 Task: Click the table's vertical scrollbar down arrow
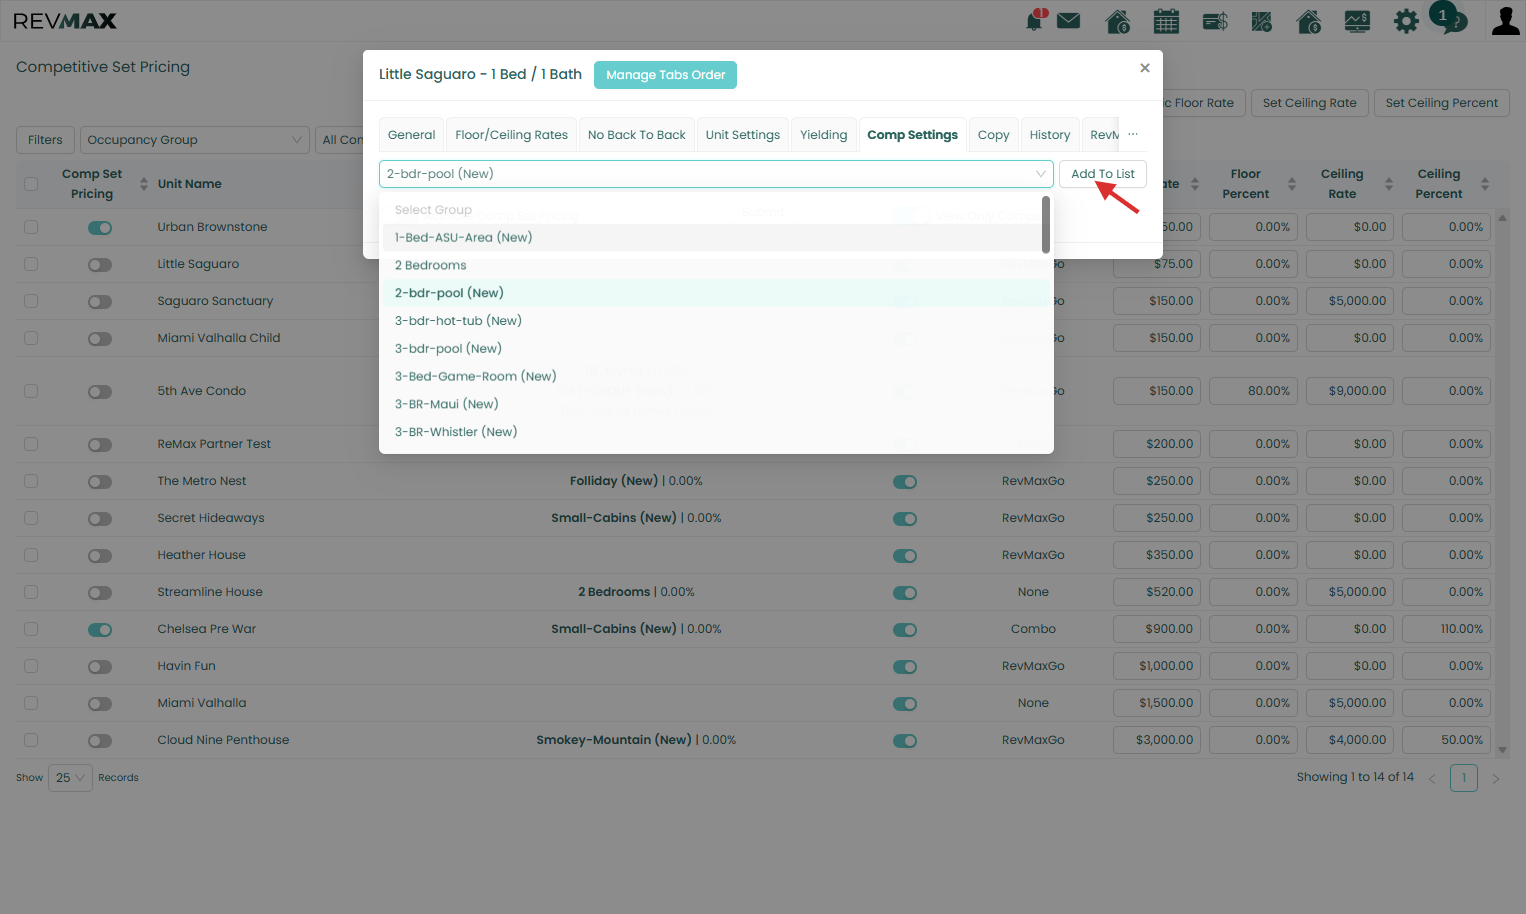(x=1502, y=750)
